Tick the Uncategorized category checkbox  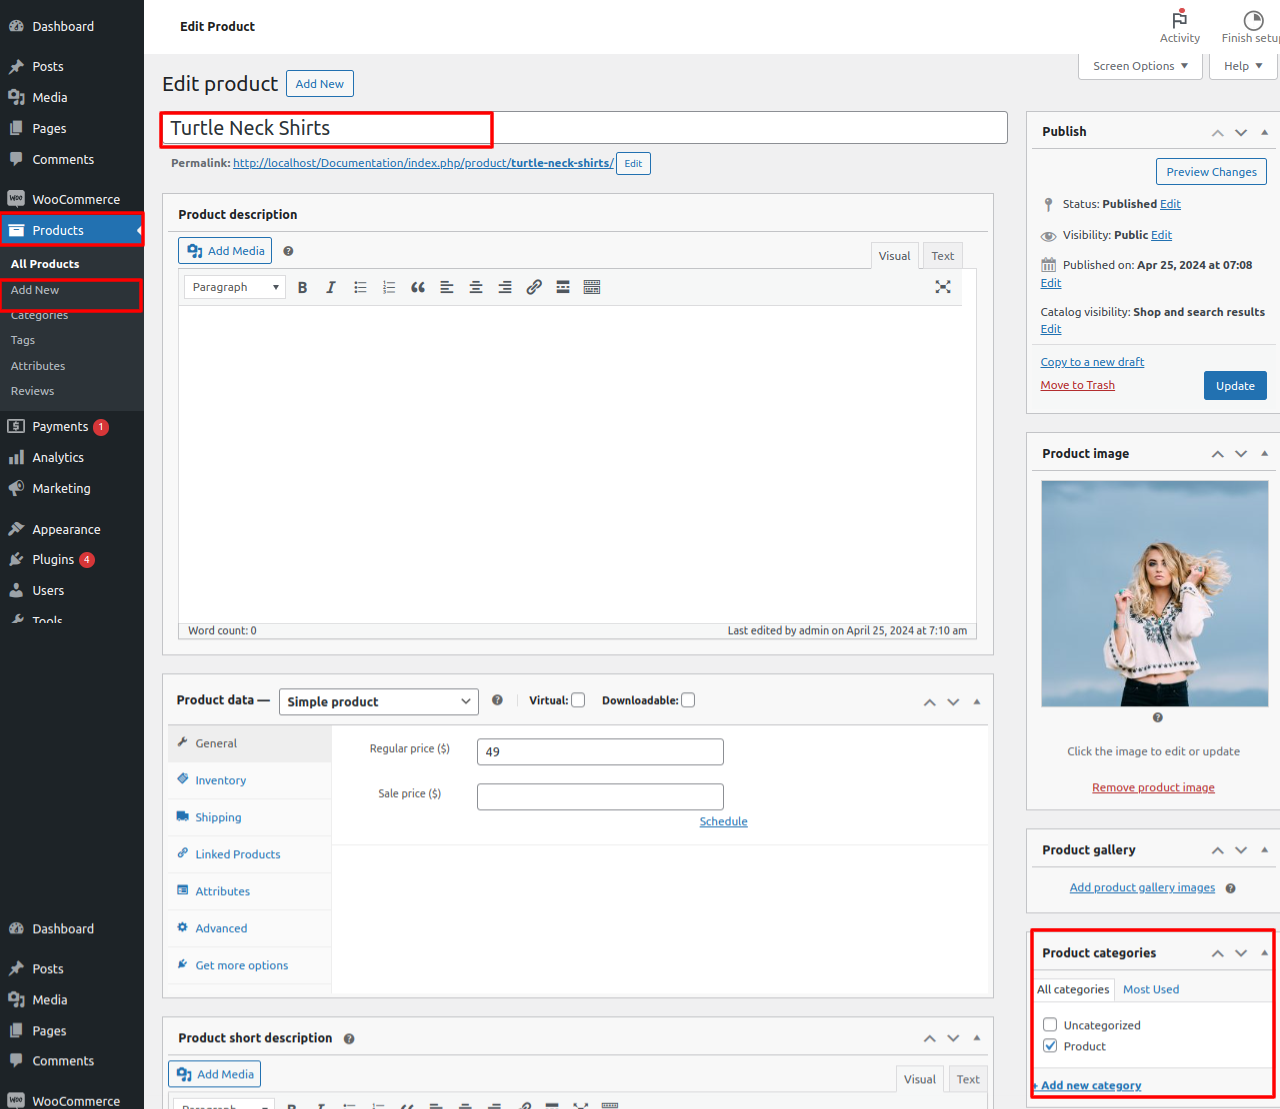pos(1050,1025)
